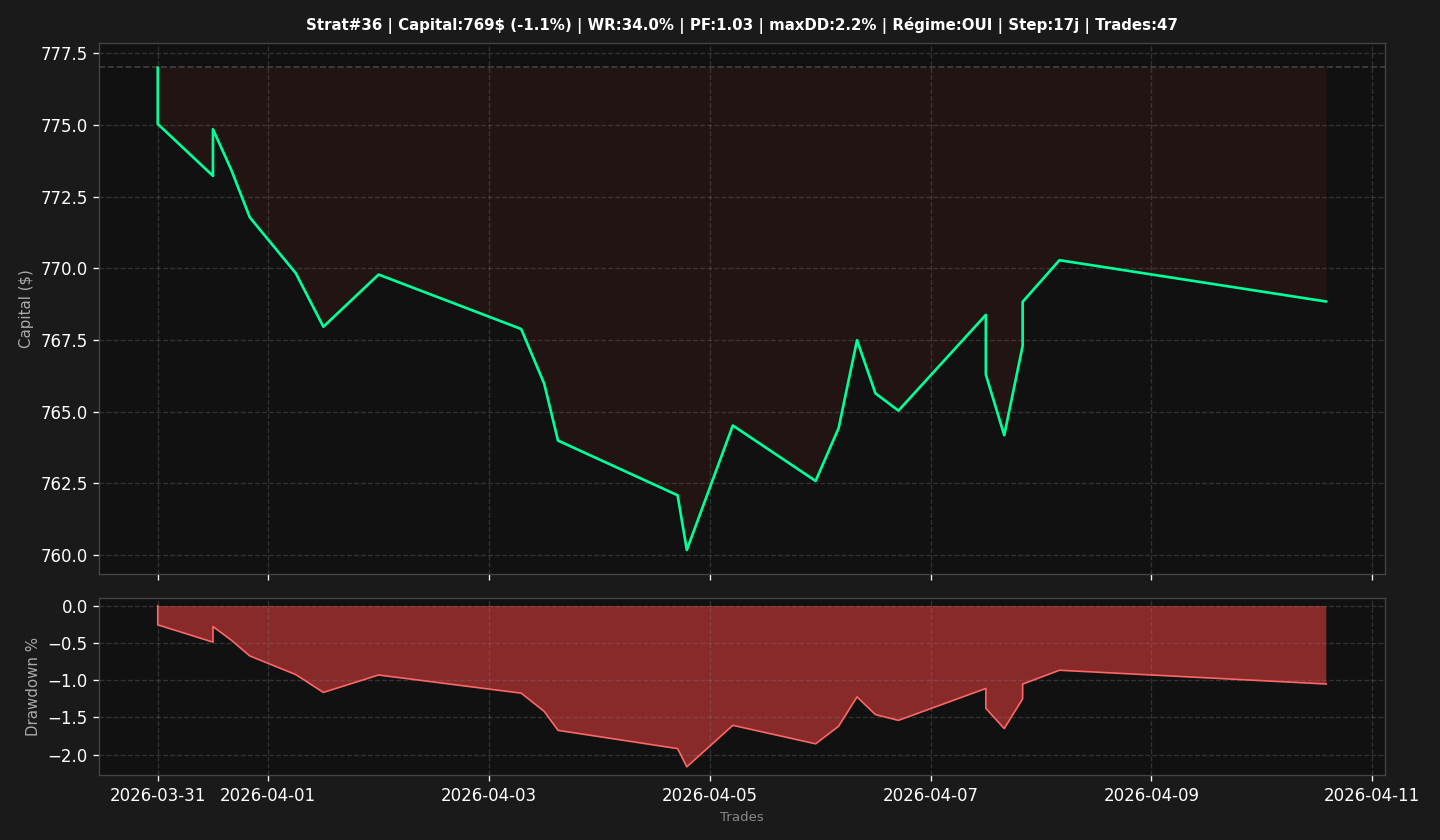Click the -2.0 drawdown axis tick

(66, 755)
